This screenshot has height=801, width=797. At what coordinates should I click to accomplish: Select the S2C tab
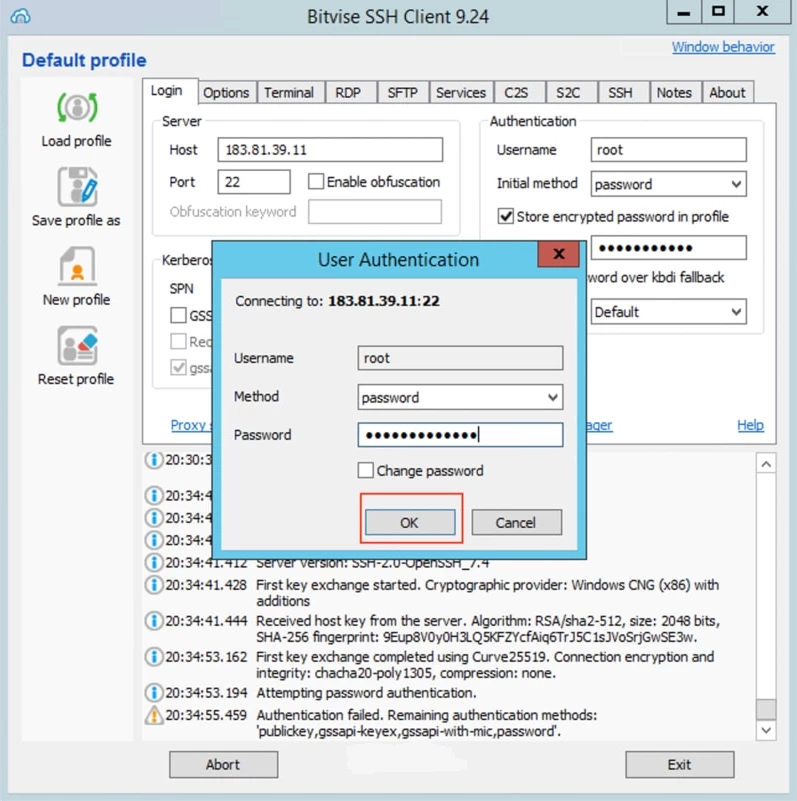[568, 92]
